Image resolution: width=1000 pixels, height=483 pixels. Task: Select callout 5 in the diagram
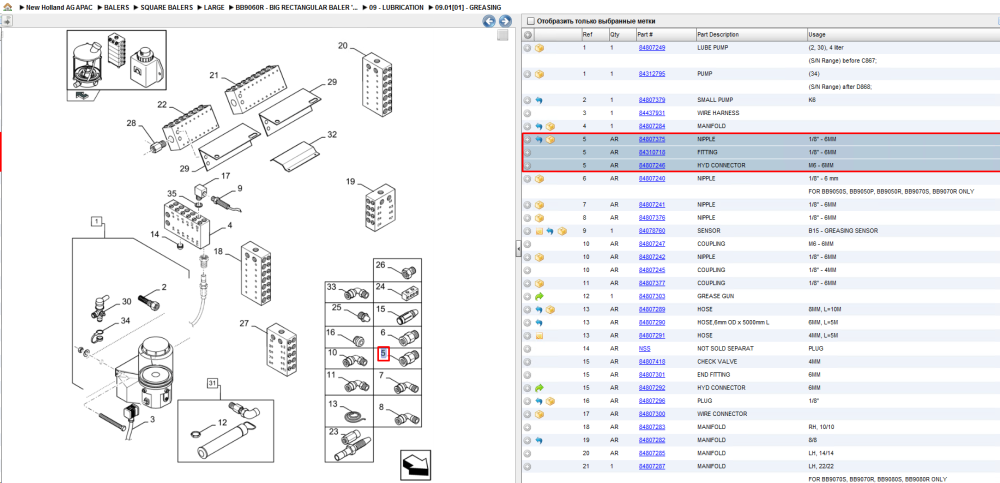(383, 353)
